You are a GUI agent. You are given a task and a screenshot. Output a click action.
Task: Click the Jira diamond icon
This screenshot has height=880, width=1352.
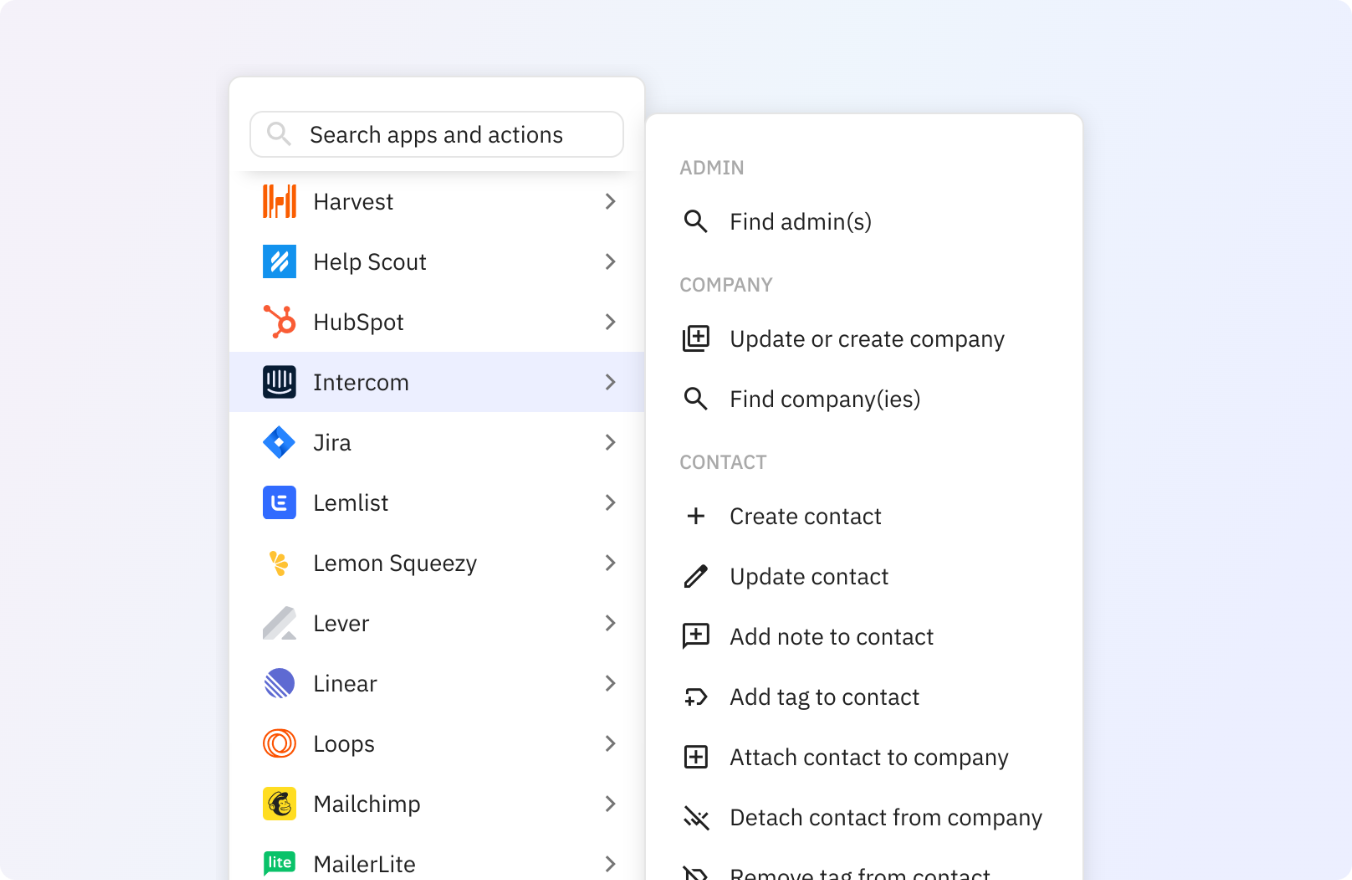pos(279,442)
